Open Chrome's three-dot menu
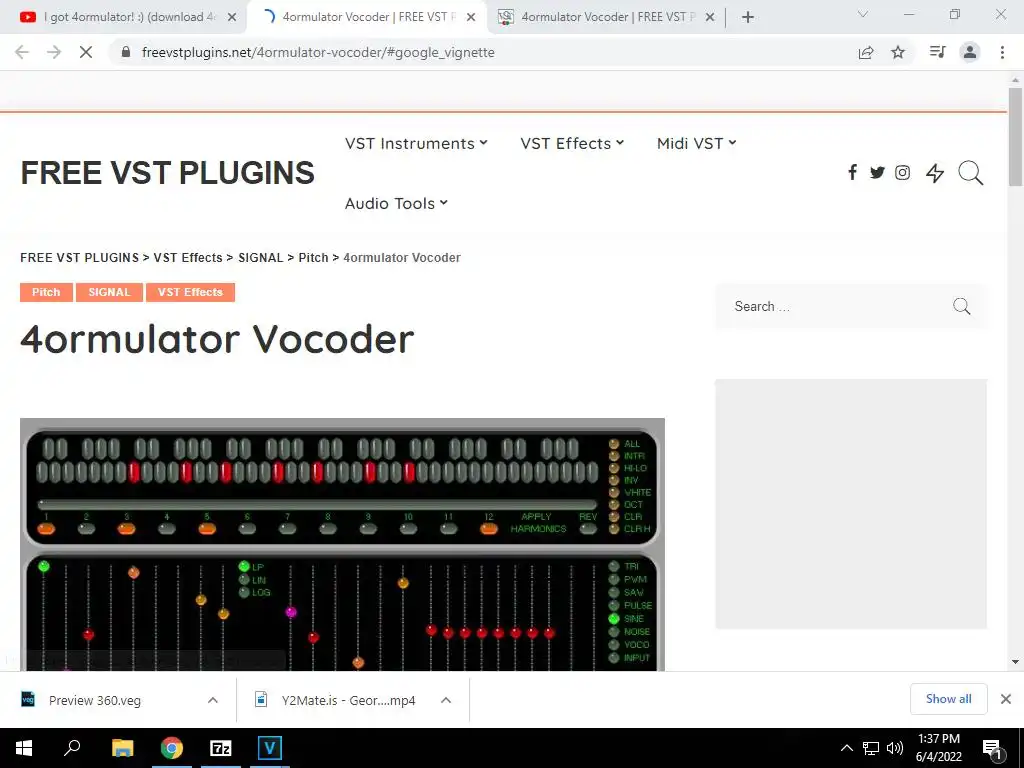 pos(1002,52)
